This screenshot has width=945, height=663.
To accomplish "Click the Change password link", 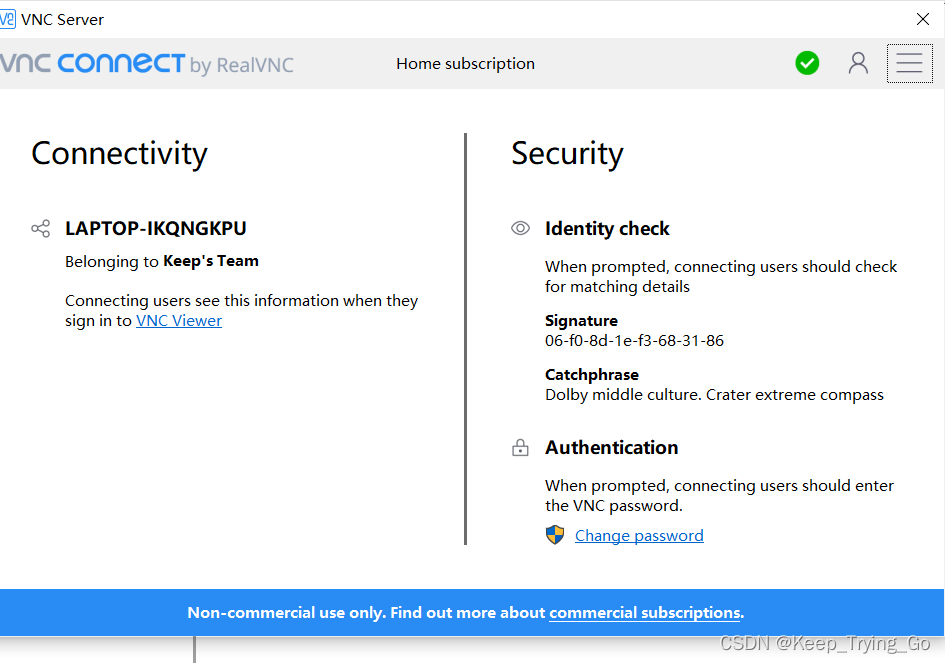I will coord(639,535).
